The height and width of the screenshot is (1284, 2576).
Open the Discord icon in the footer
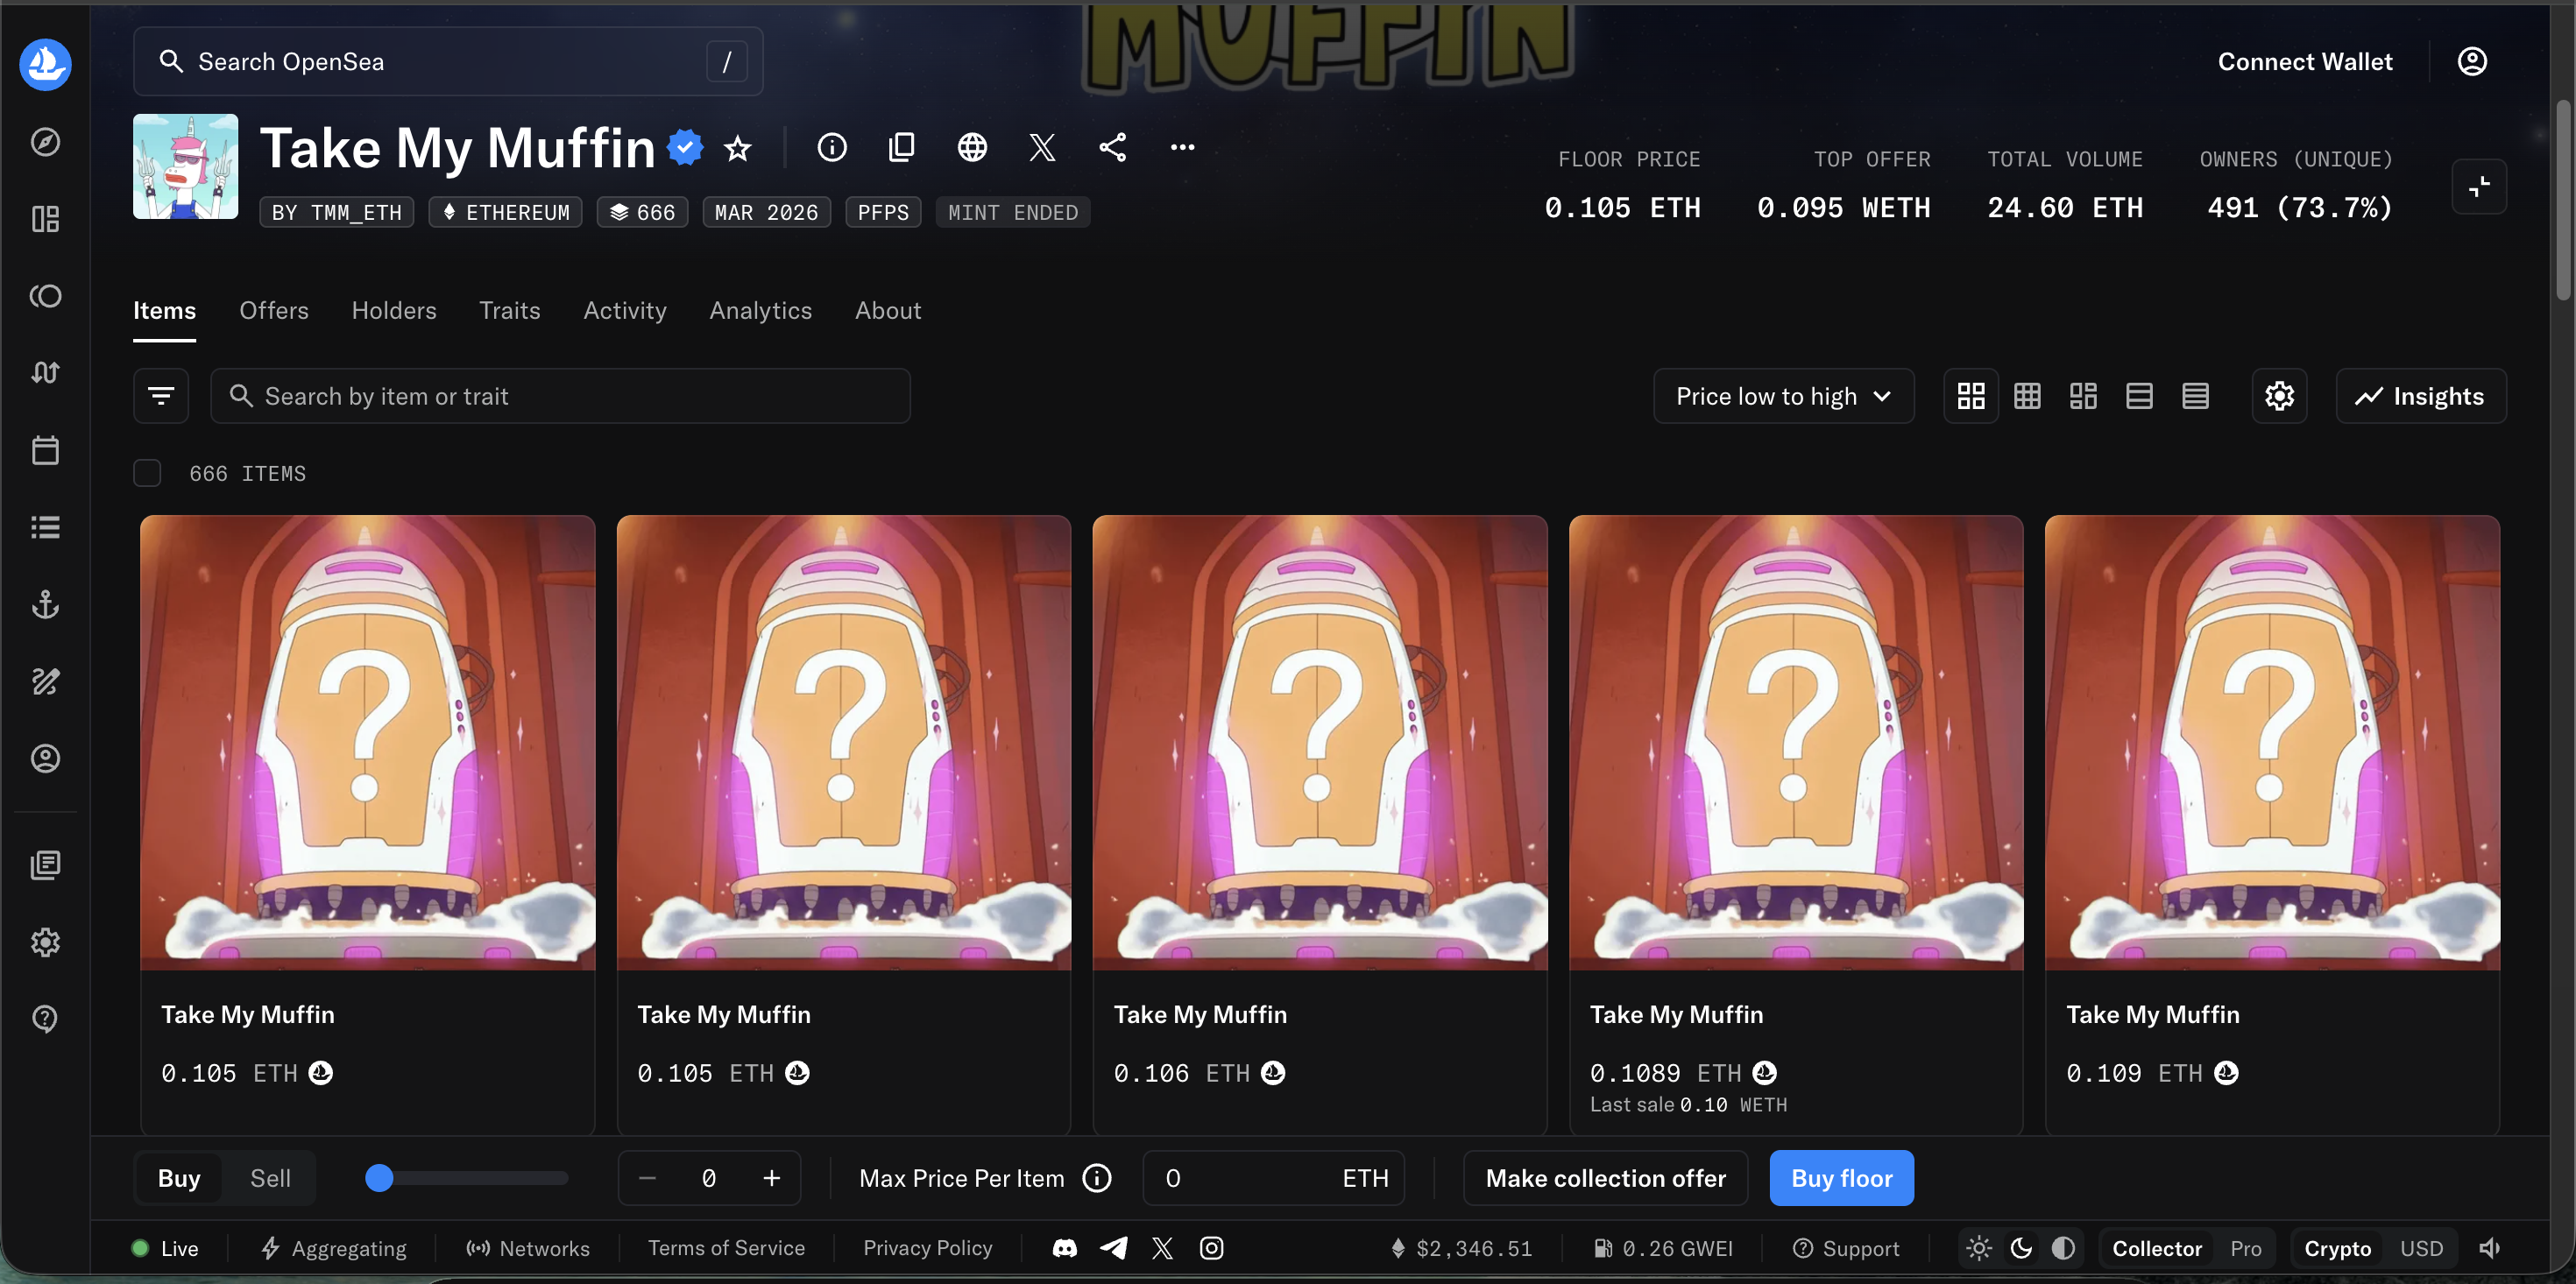tap(1064, 1248)
